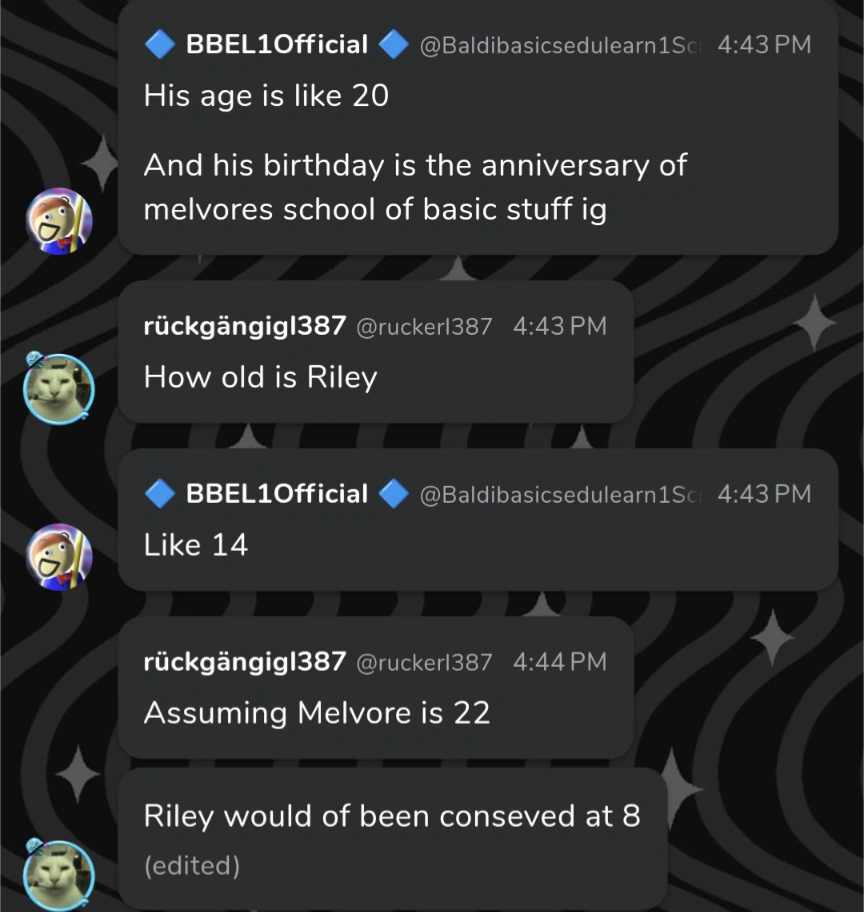The image size is (864, 912).
Task: Tap the blue diamond after BBEL1Official above "Like 14"
Action: tap(393, 493)
